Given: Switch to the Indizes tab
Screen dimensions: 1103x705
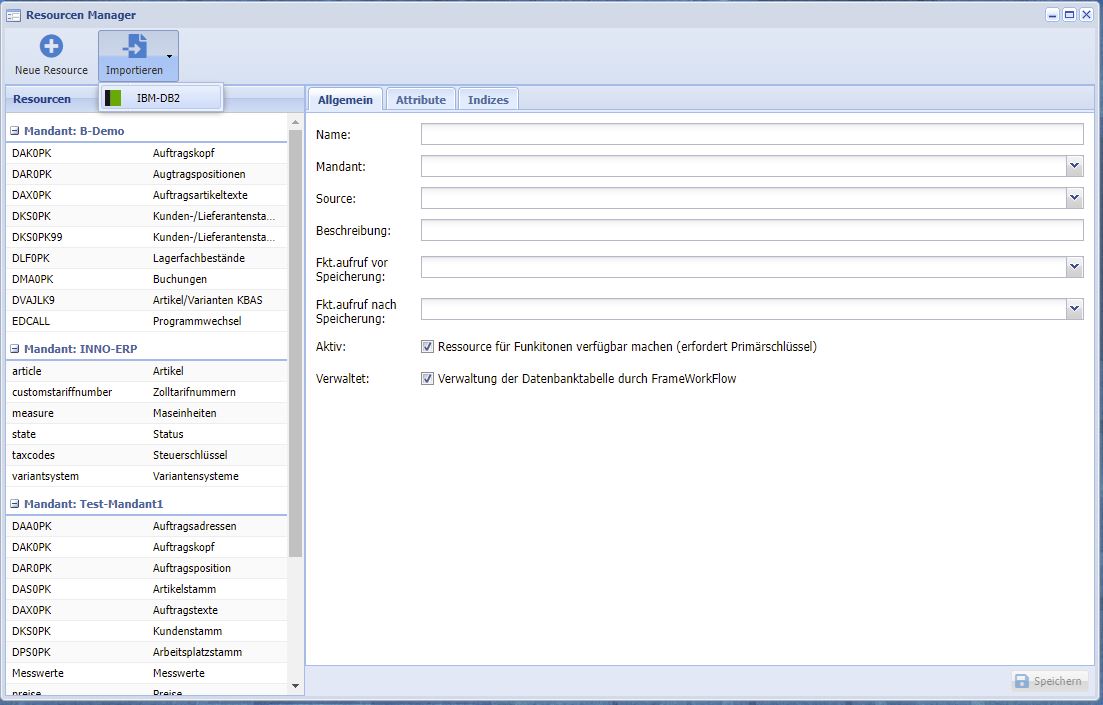Looking at the screenshot, I should click(488, 100).
